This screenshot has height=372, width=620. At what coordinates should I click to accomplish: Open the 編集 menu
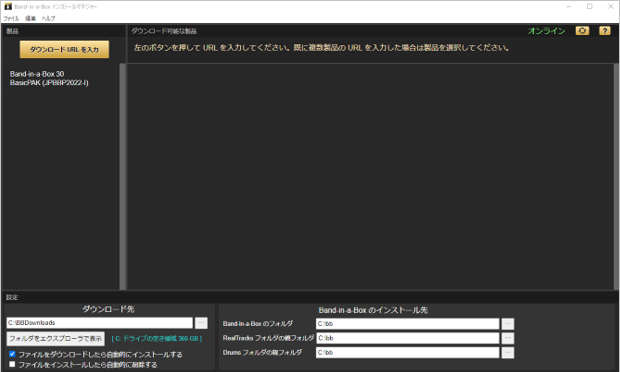tap(30, 18)
